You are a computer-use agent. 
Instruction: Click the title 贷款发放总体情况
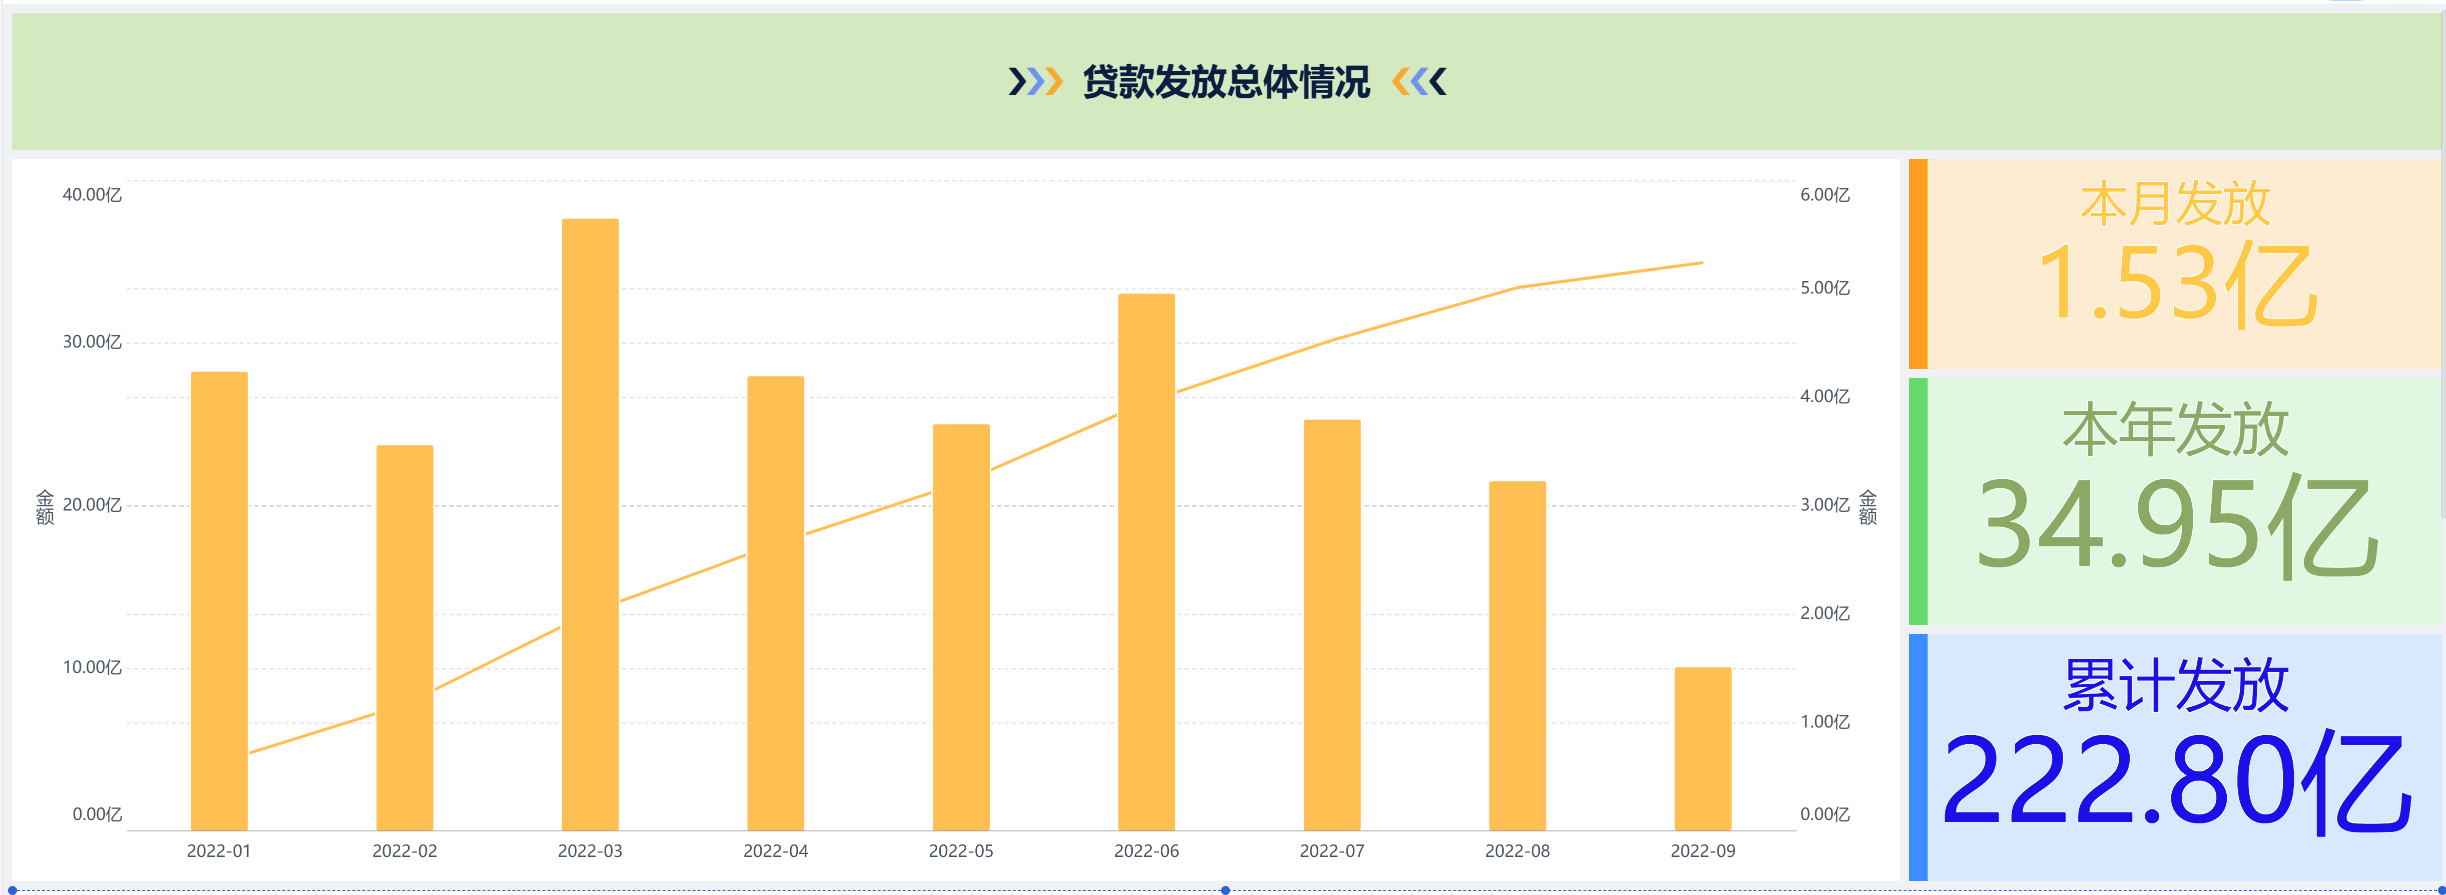(x=1226, y=82)
